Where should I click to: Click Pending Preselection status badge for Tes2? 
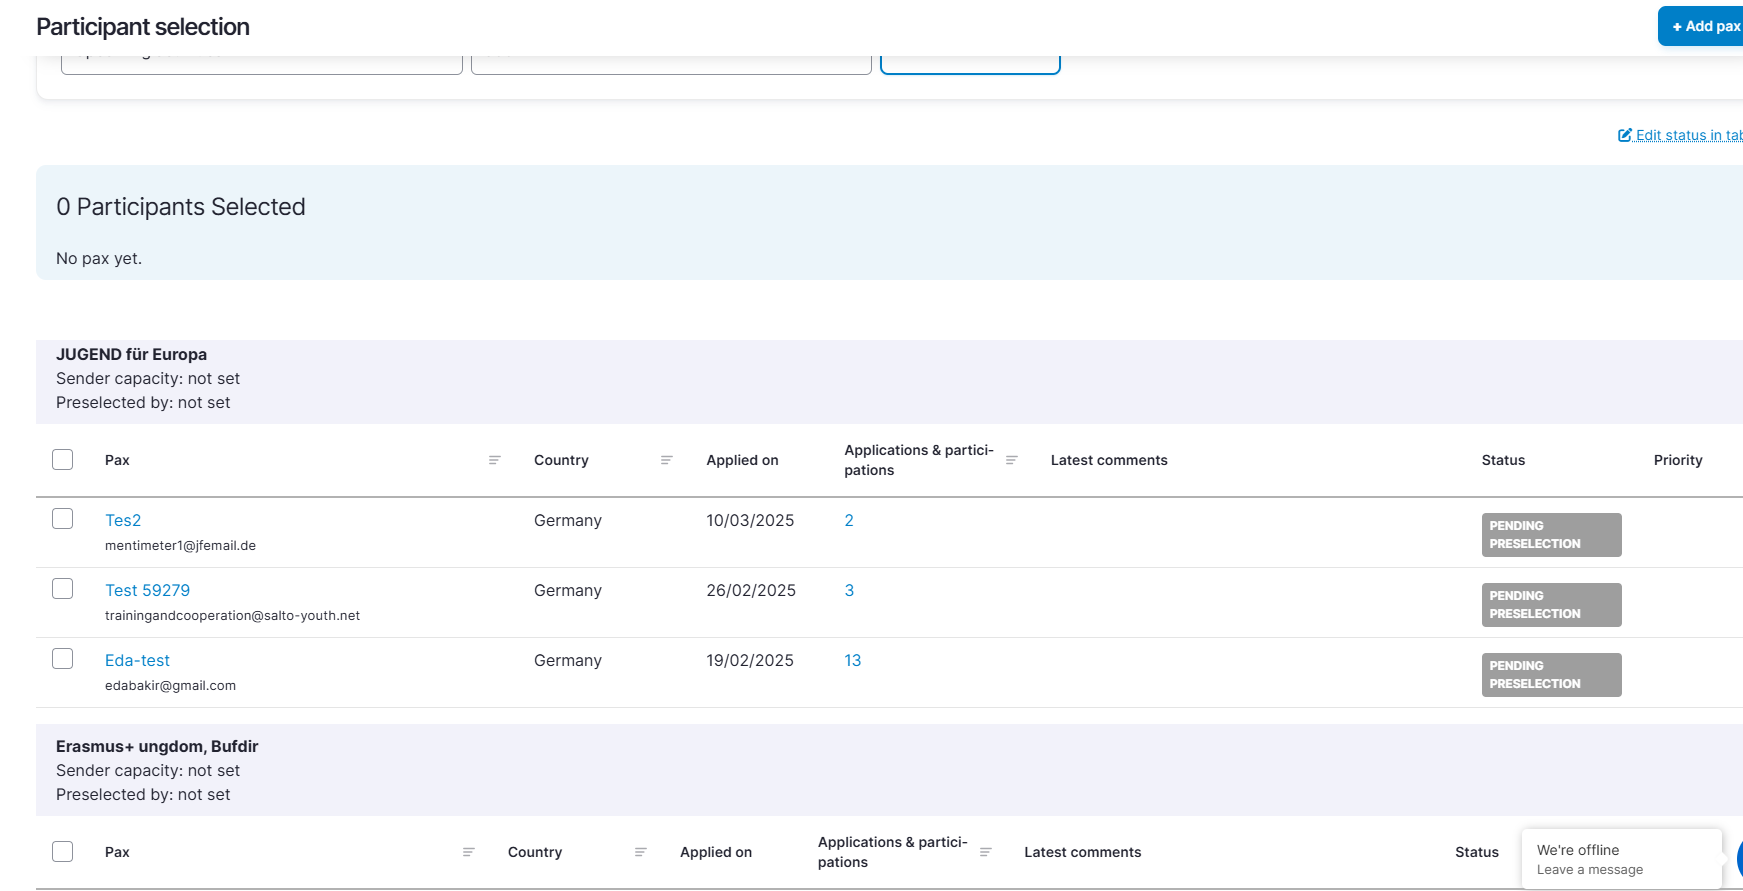pyautogui.click(x=1551, y=535)
